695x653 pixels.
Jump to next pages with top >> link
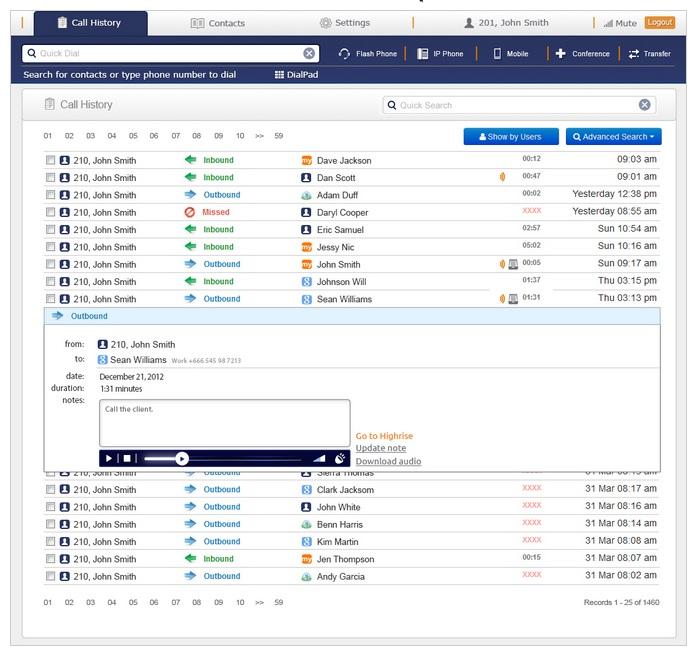tap(259, 135)
